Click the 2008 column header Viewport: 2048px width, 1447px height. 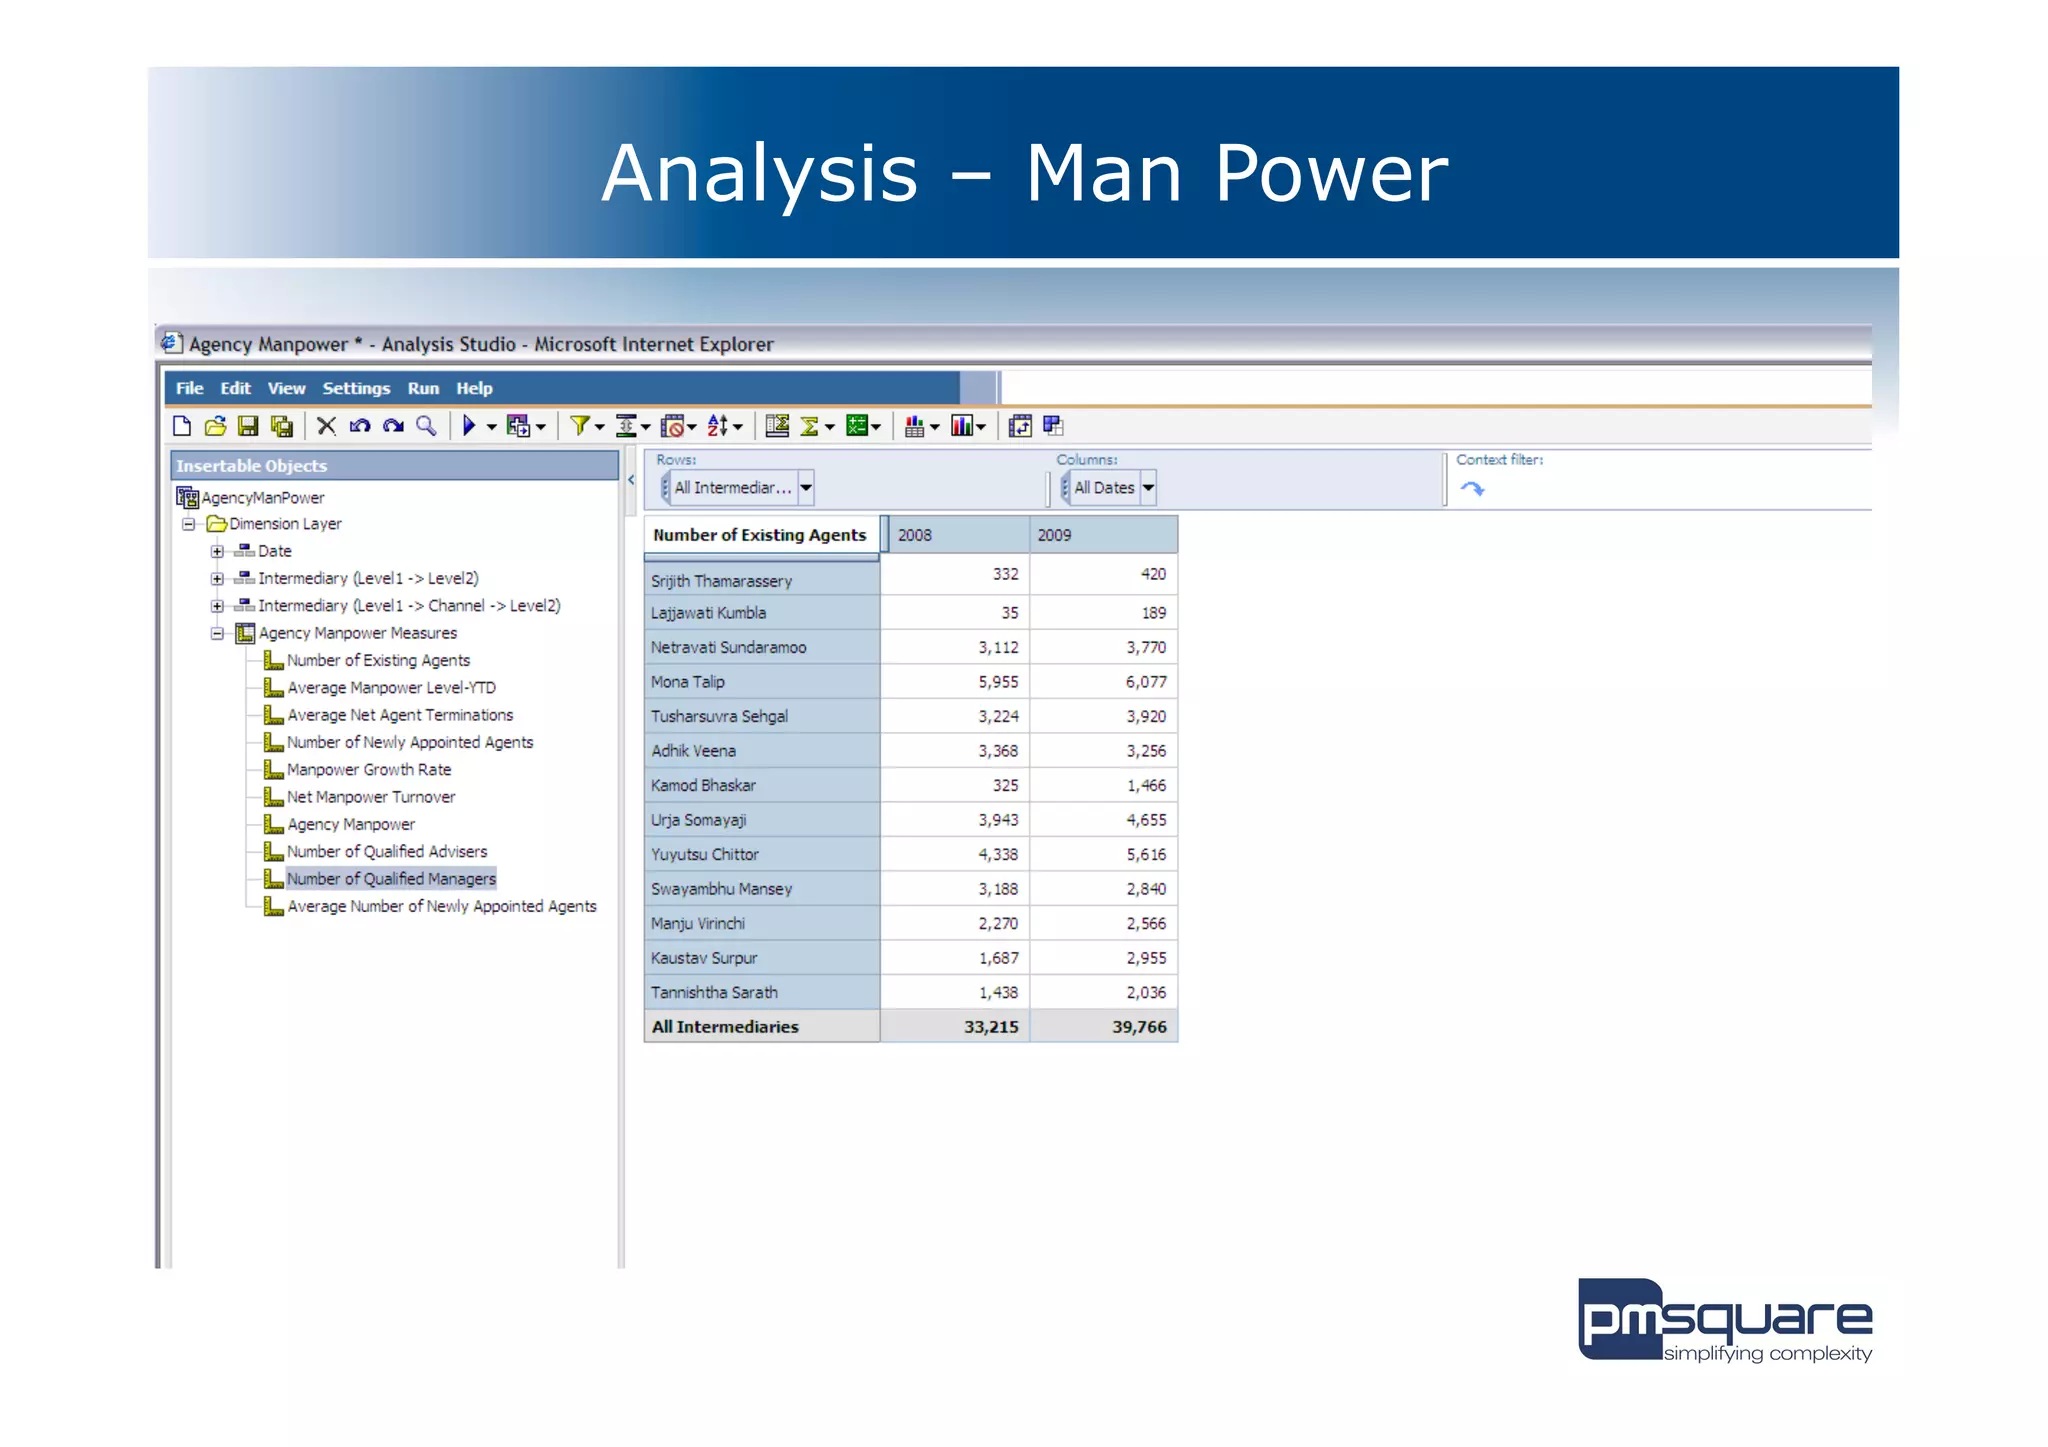(x=957, y=535)
